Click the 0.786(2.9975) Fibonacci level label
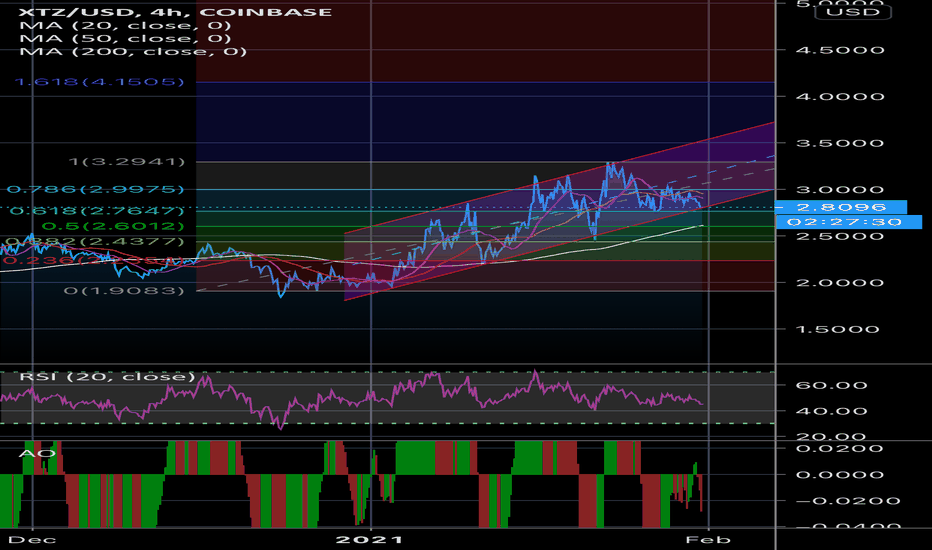932x550 pixels. pos(96,190)
